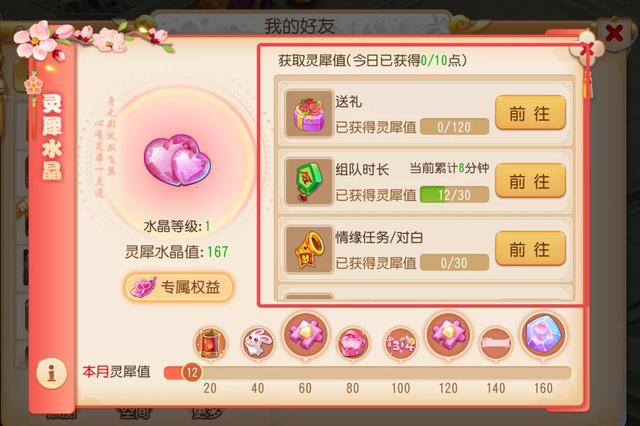Click 前往 button for 情缘任务/对白
Image resolution: width=640 pixels, height=426 pixels.
click(530, 248)
